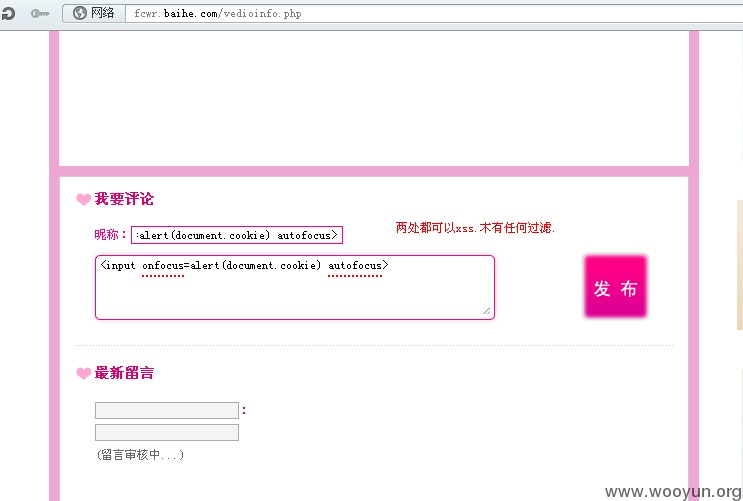Click the first grey input under 最新留言
Viewport: 743px width, 501px height.
tap(167, 410)
